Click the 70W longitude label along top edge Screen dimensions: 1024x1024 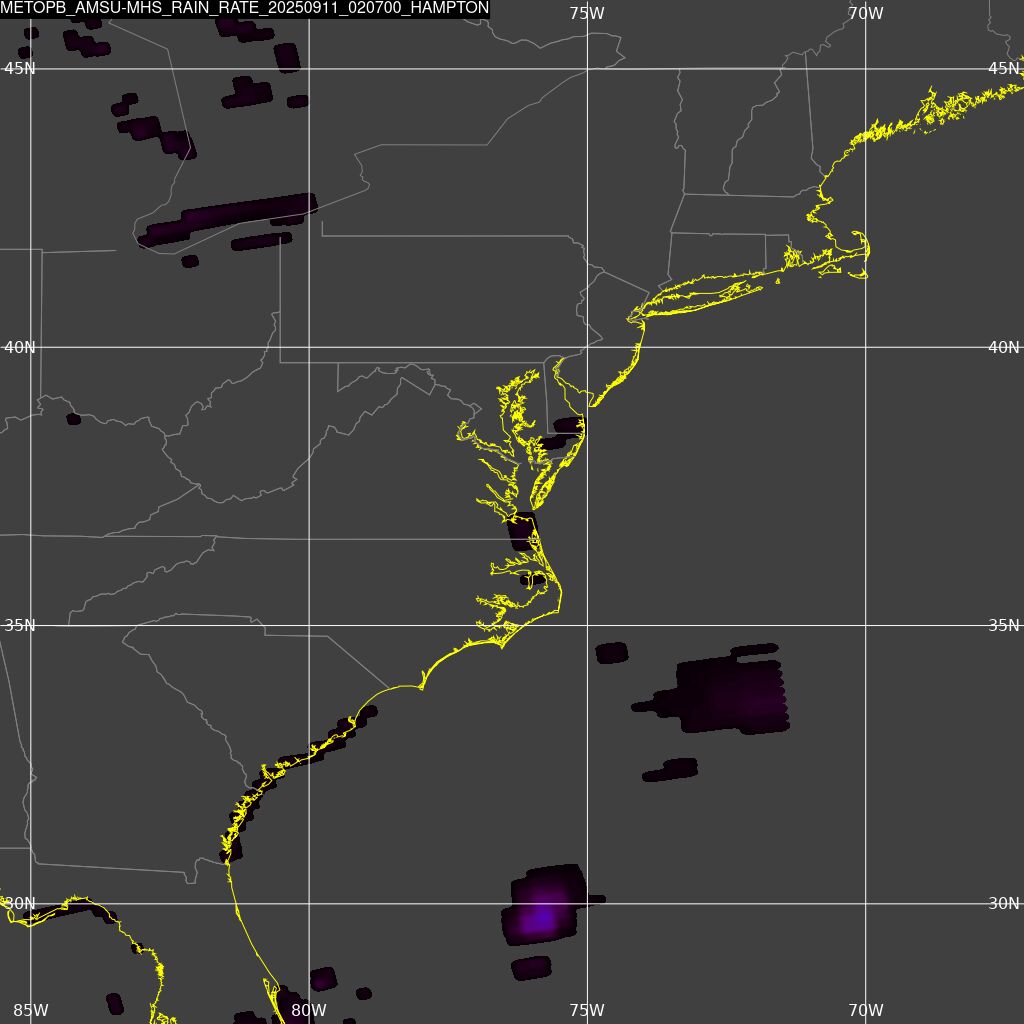point(866,13)
